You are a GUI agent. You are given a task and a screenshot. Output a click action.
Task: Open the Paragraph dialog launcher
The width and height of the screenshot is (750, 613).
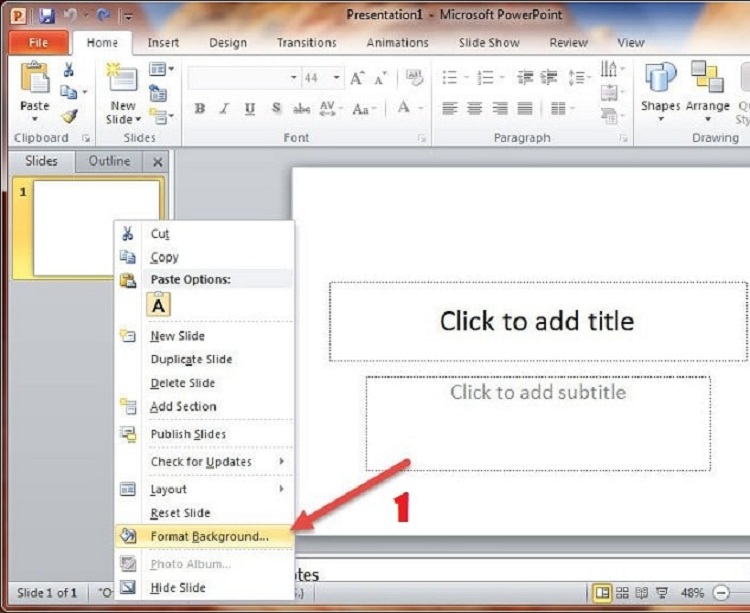point(623,138)
